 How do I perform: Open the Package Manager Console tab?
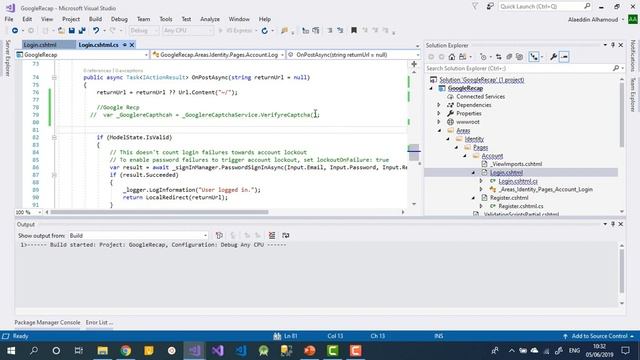[x=47, y=322]
